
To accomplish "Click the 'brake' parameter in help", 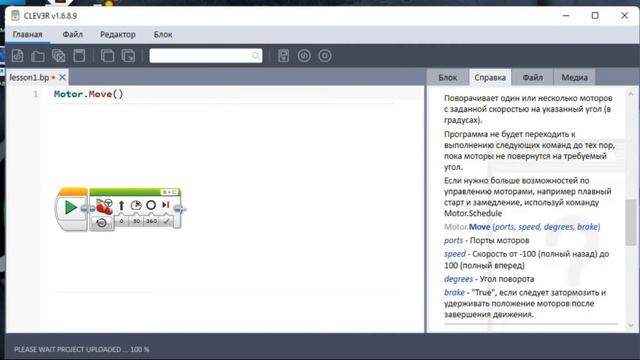I will tap(454, 293).
